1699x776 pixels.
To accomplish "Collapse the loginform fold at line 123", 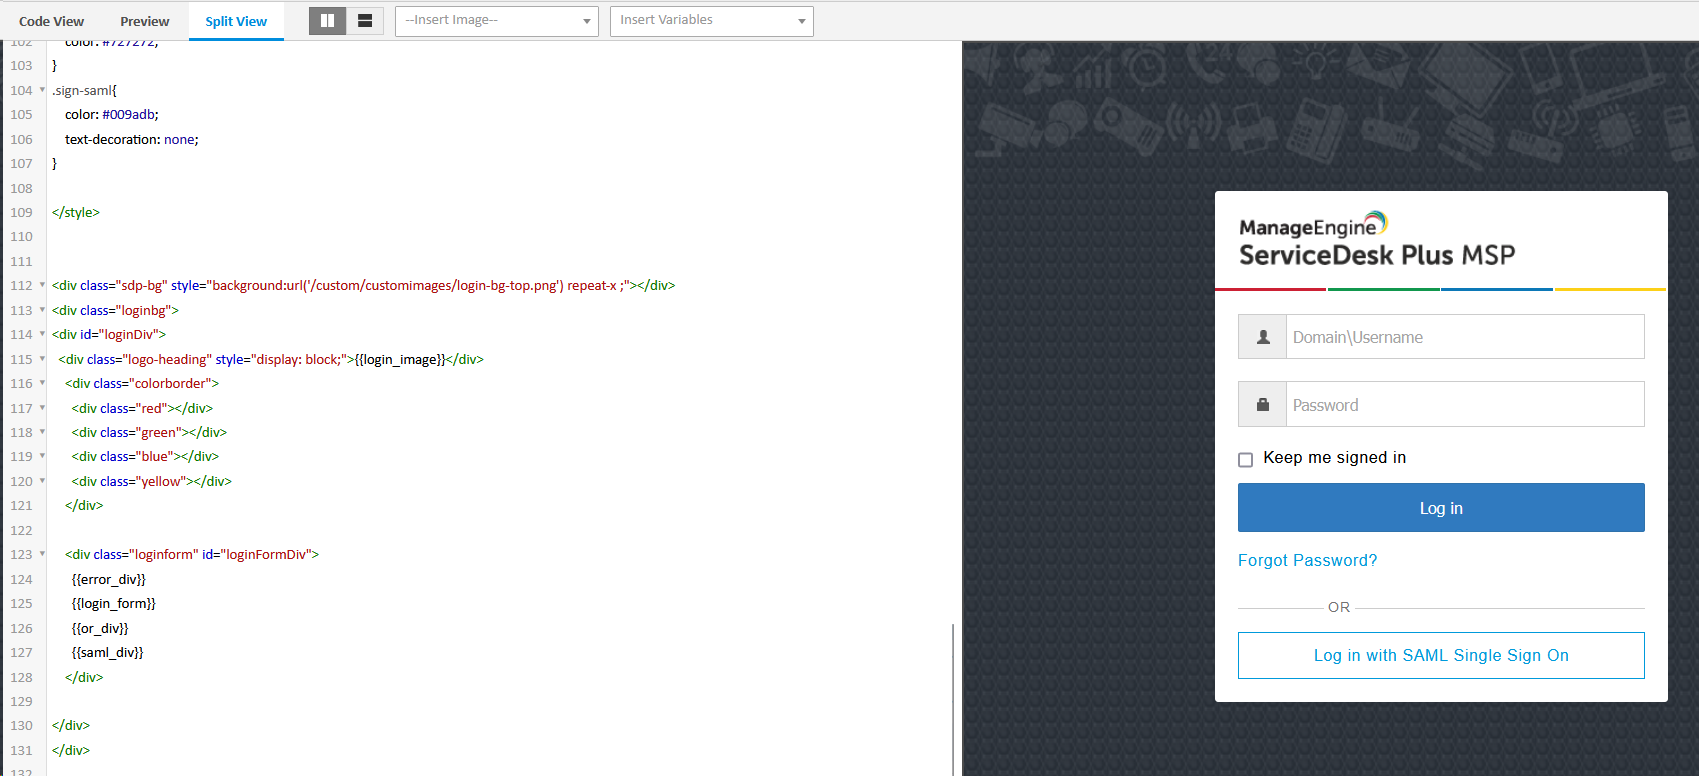I will [42, 554].
